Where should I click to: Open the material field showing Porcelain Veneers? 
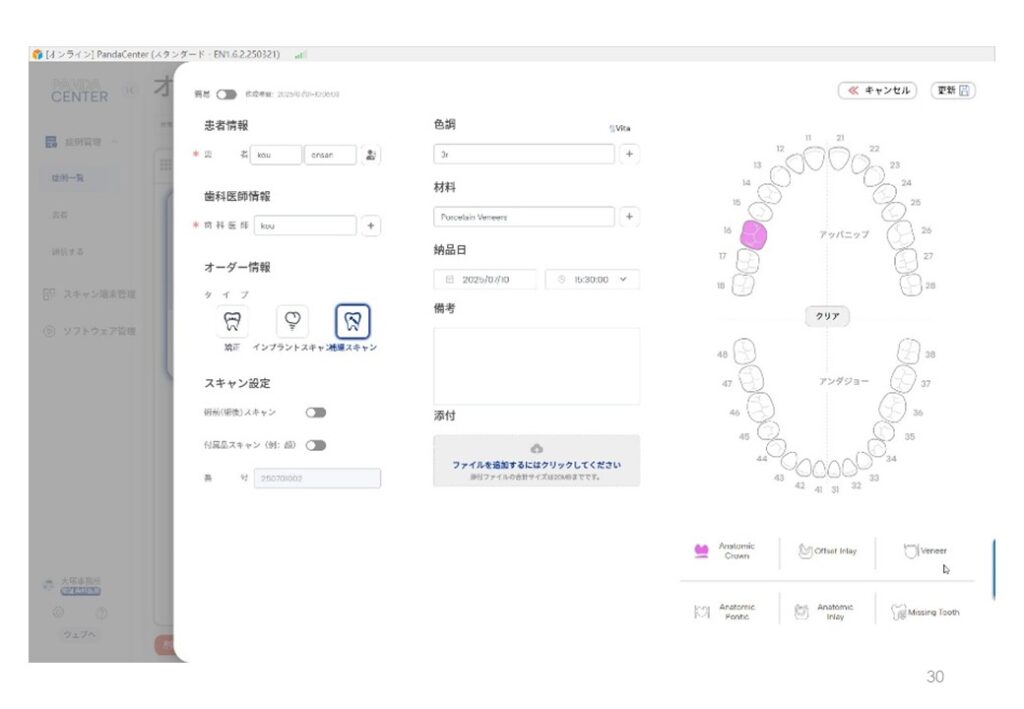point(524,217)
